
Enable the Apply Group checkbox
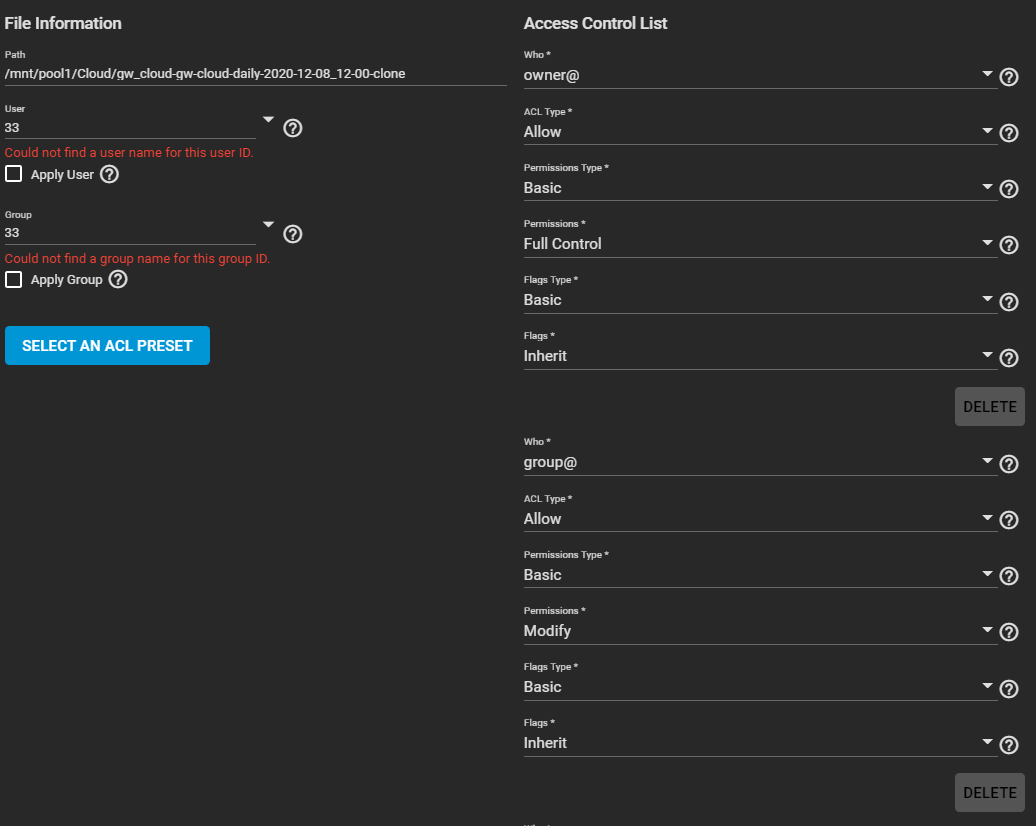point(13,280)
